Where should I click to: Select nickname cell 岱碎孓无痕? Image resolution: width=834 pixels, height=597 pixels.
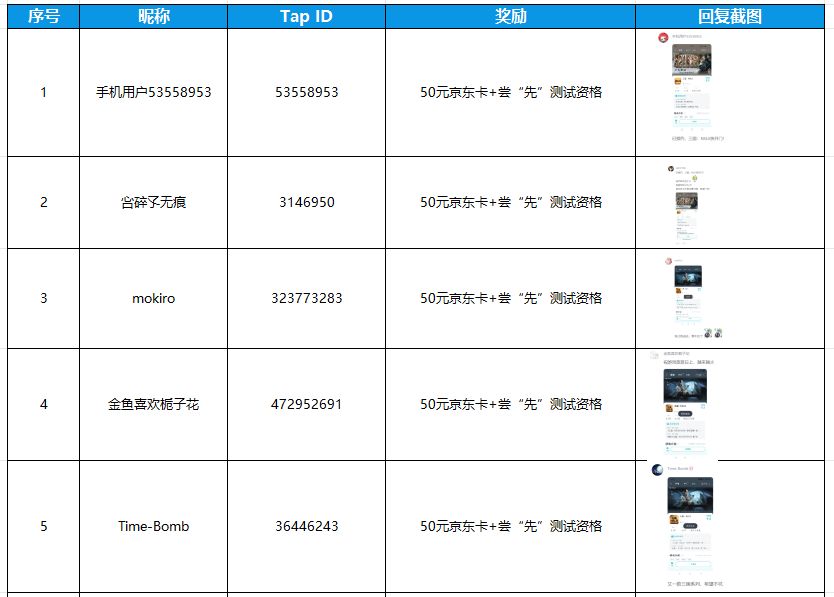pos(153,202)
